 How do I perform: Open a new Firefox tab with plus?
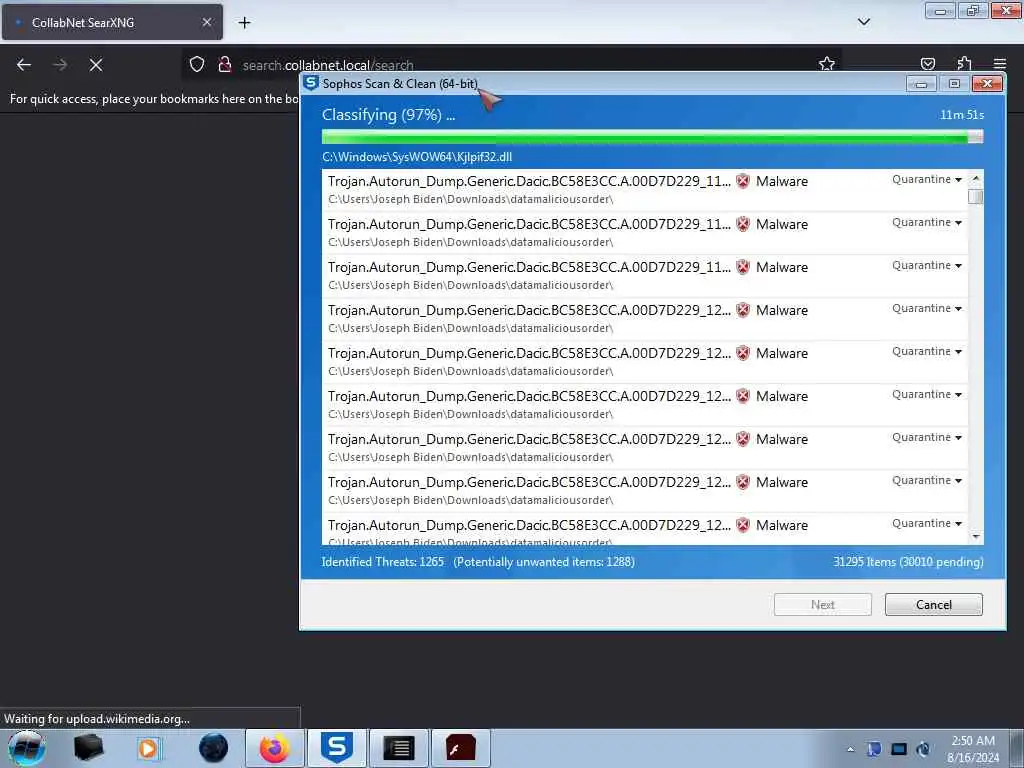pyautogui.click(x=244, y=23)
